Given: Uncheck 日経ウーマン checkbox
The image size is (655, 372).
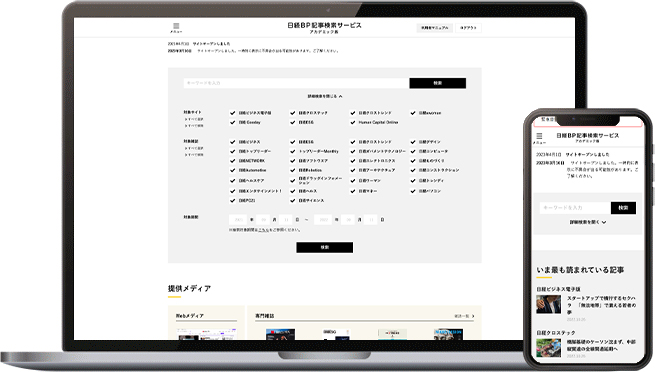Looking at the screenshot, I should click(353, 181).
